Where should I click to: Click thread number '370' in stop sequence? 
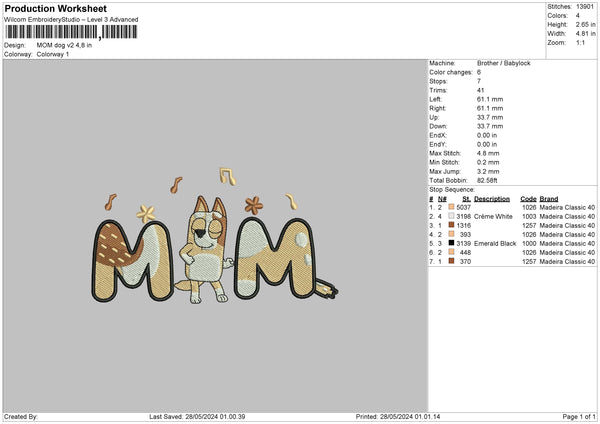tap(465, 261)
